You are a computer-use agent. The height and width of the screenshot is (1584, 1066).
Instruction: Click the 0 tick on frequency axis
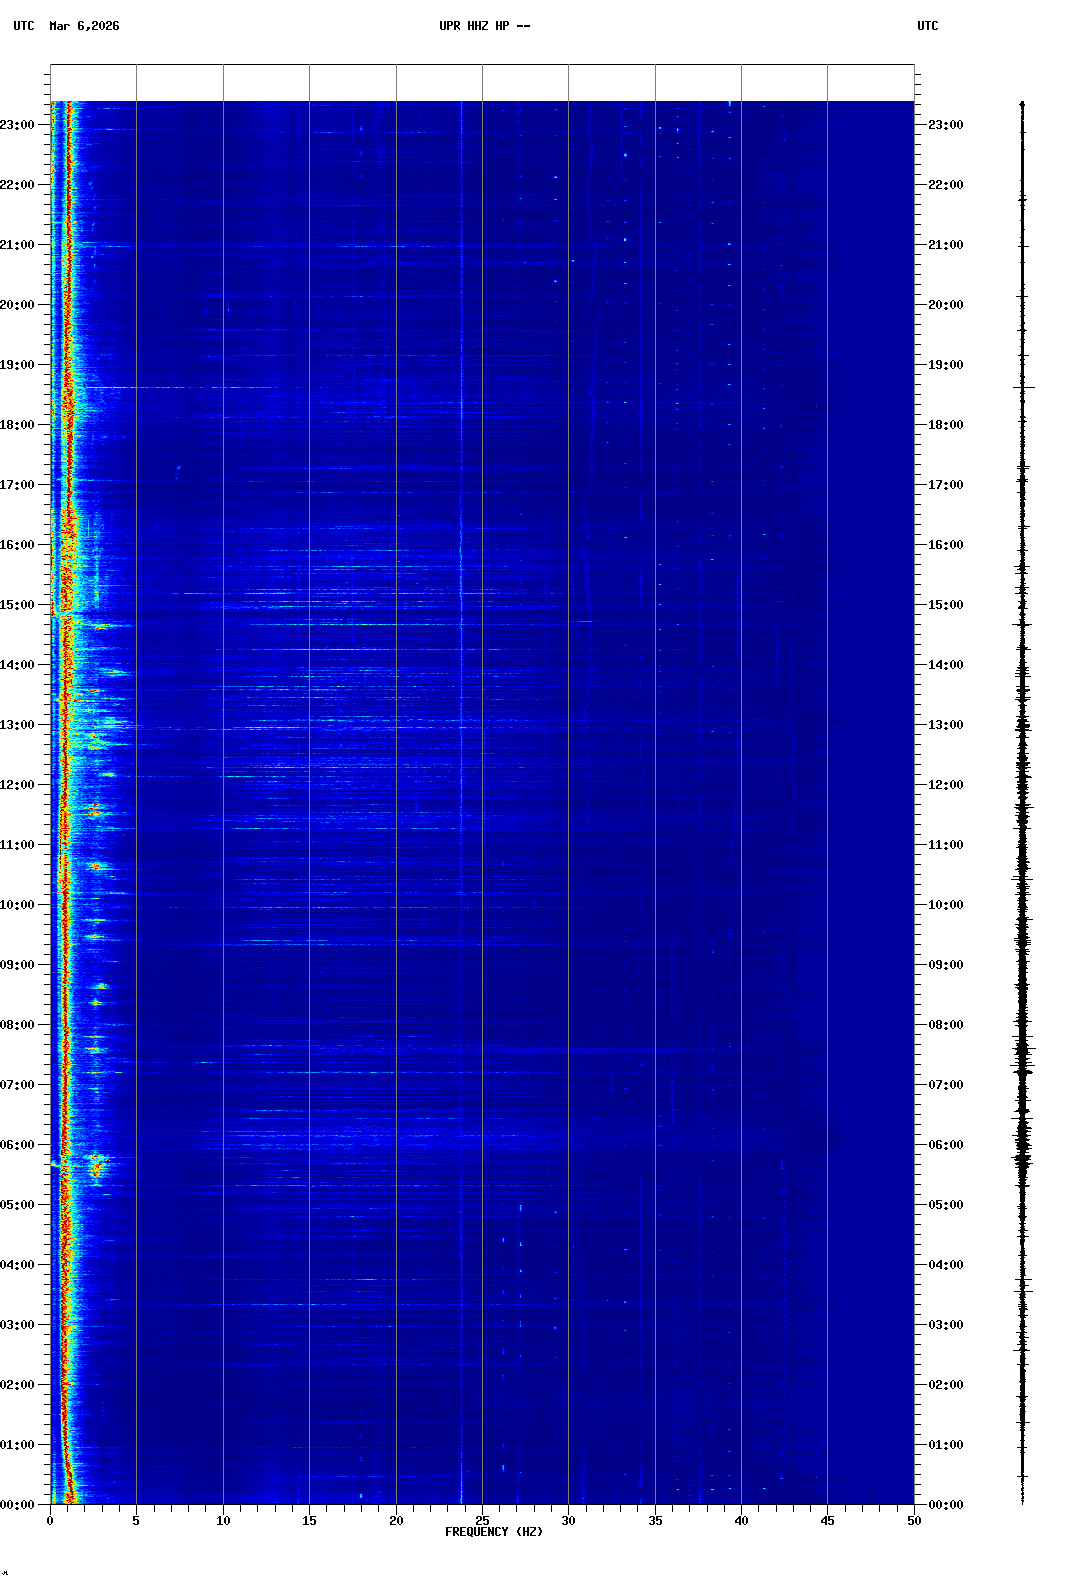pos(50,1521)
